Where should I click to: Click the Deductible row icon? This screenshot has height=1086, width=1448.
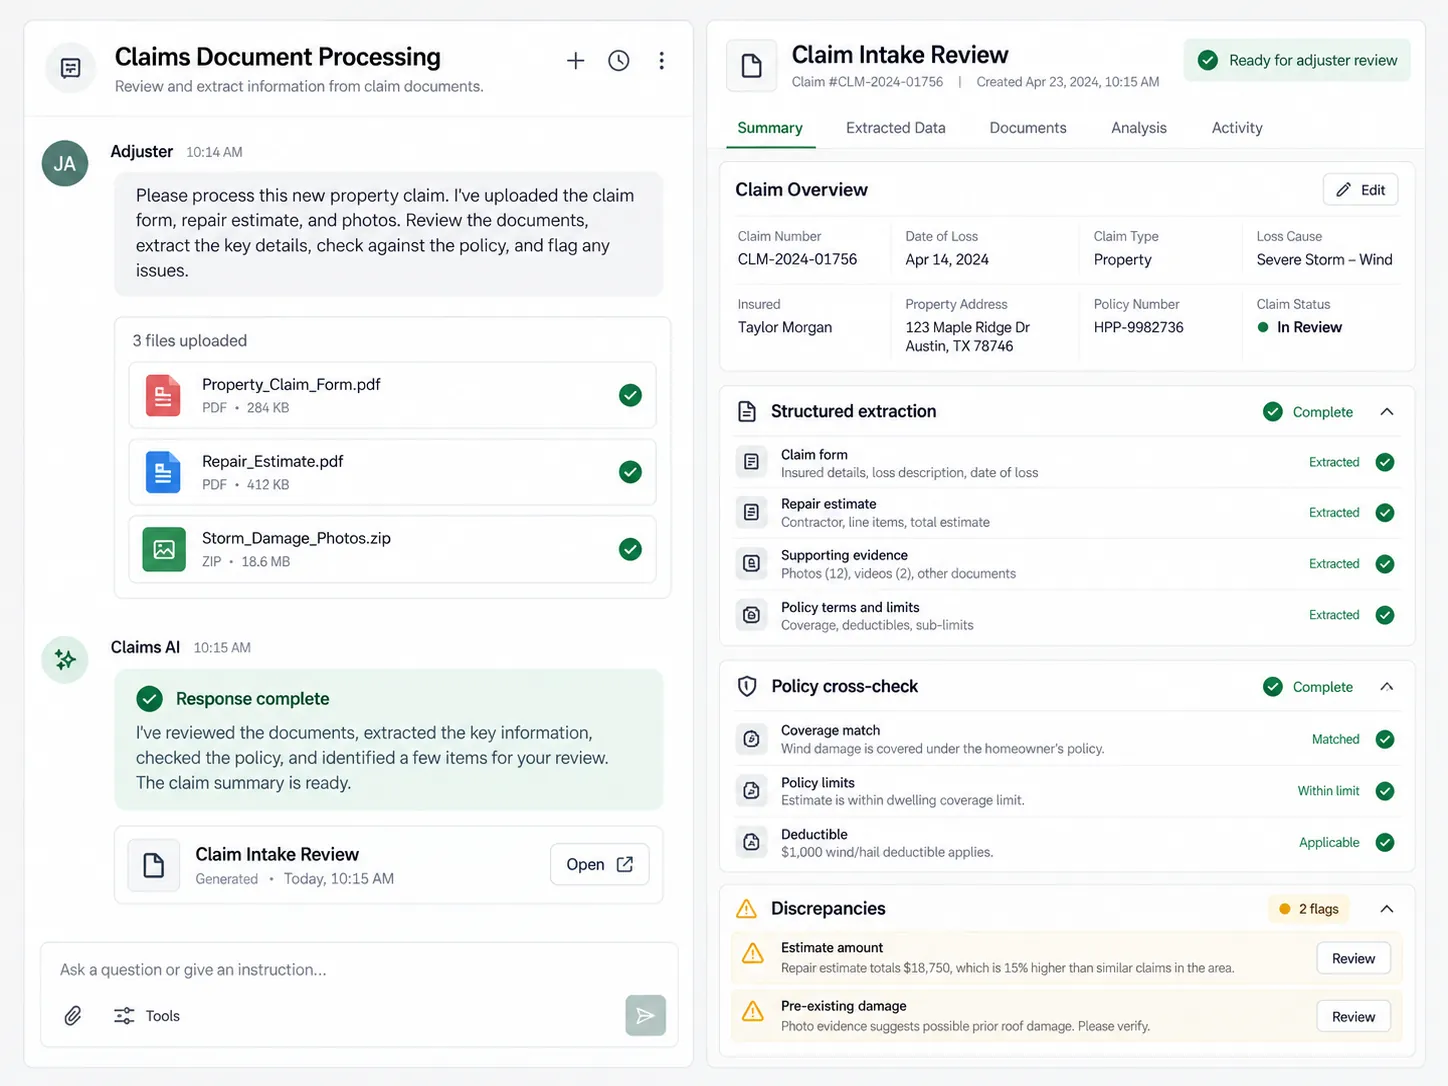pyautogui.click(x=751, y=842)
